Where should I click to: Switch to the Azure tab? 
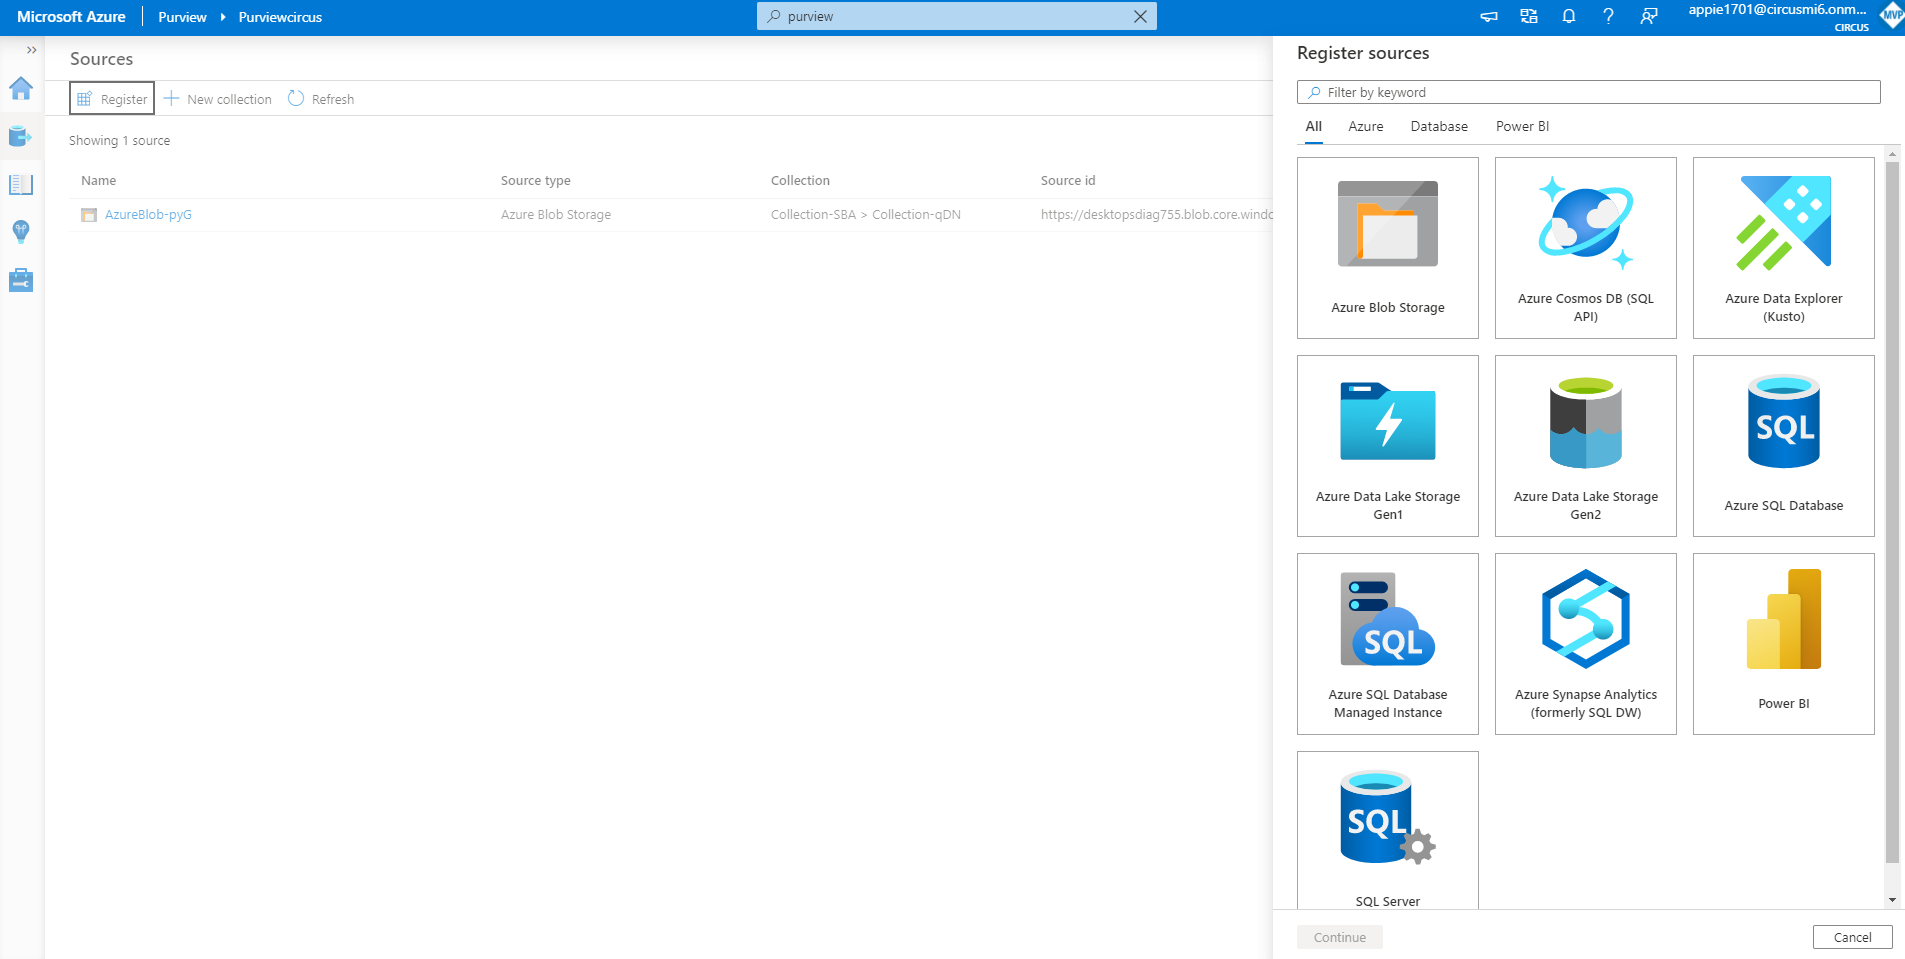[1365, 126]
